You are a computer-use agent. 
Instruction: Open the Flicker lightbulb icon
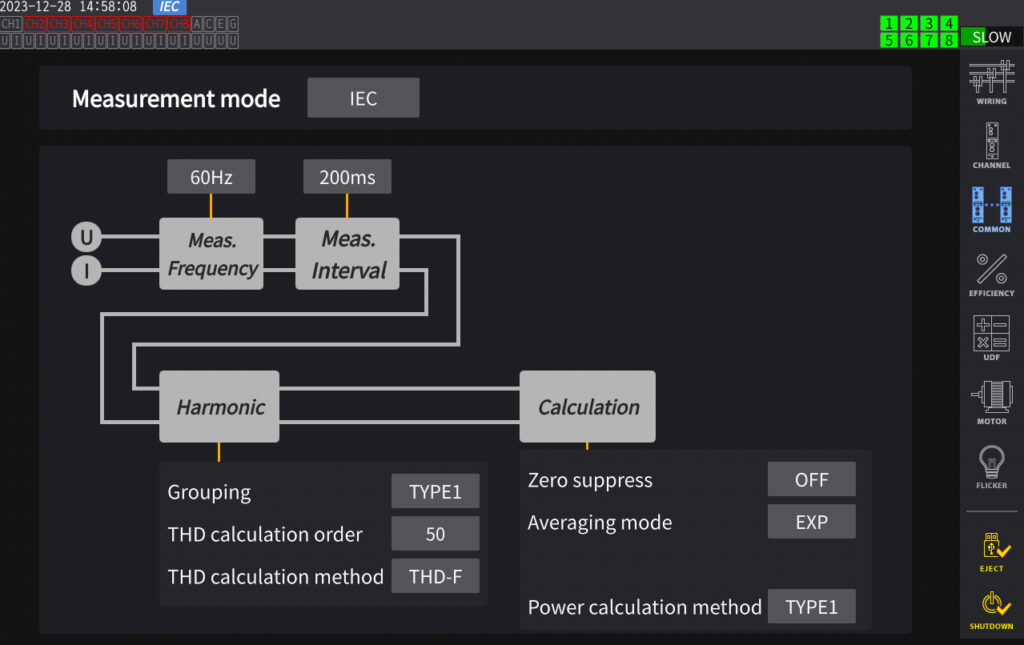pyautogui.click(x=991, y=466)
